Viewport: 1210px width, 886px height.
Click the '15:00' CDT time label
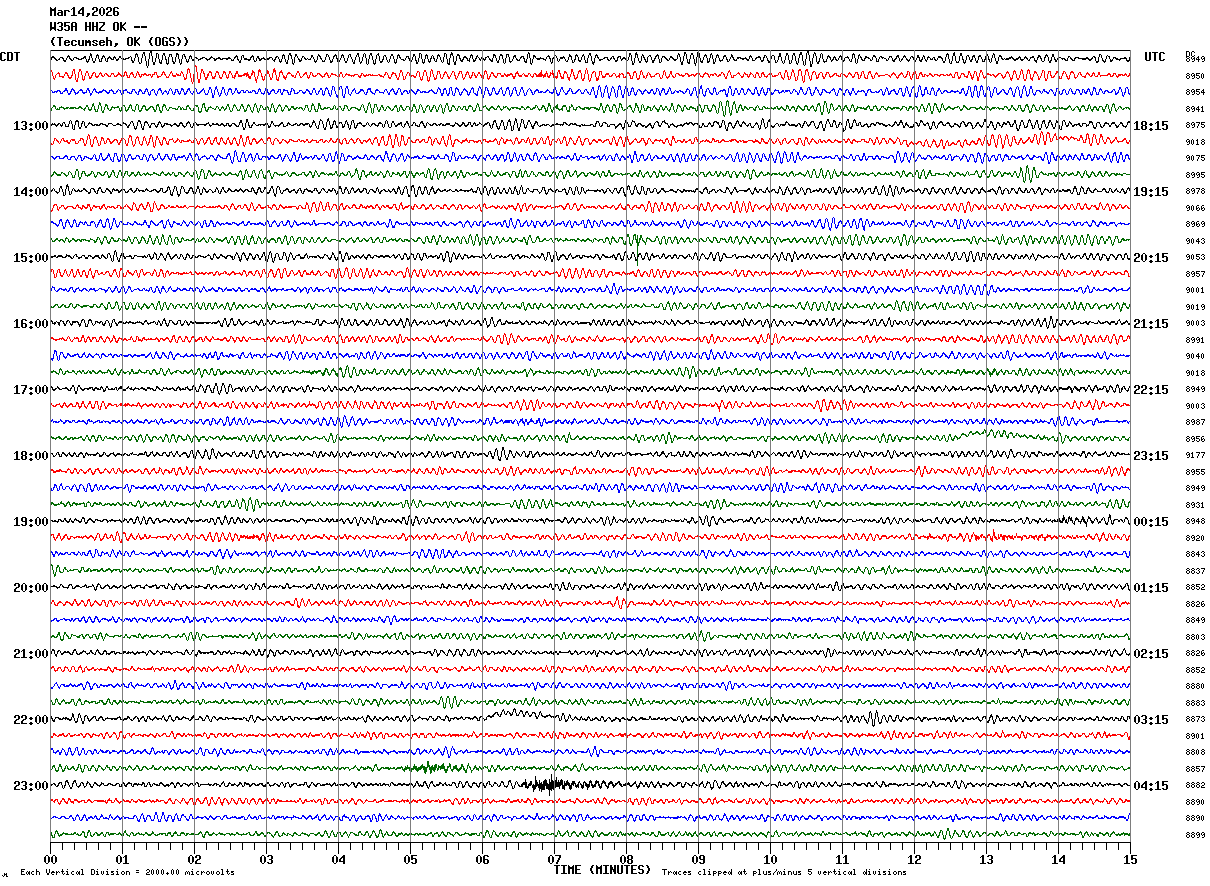click(30, 258)
